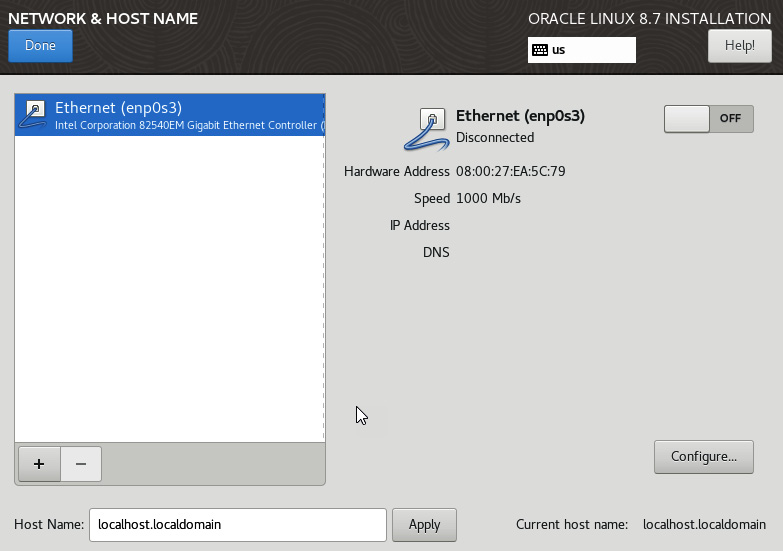Click the Host Name: label
This screenshot has width=783, height=551.
(x=49, y=525)
